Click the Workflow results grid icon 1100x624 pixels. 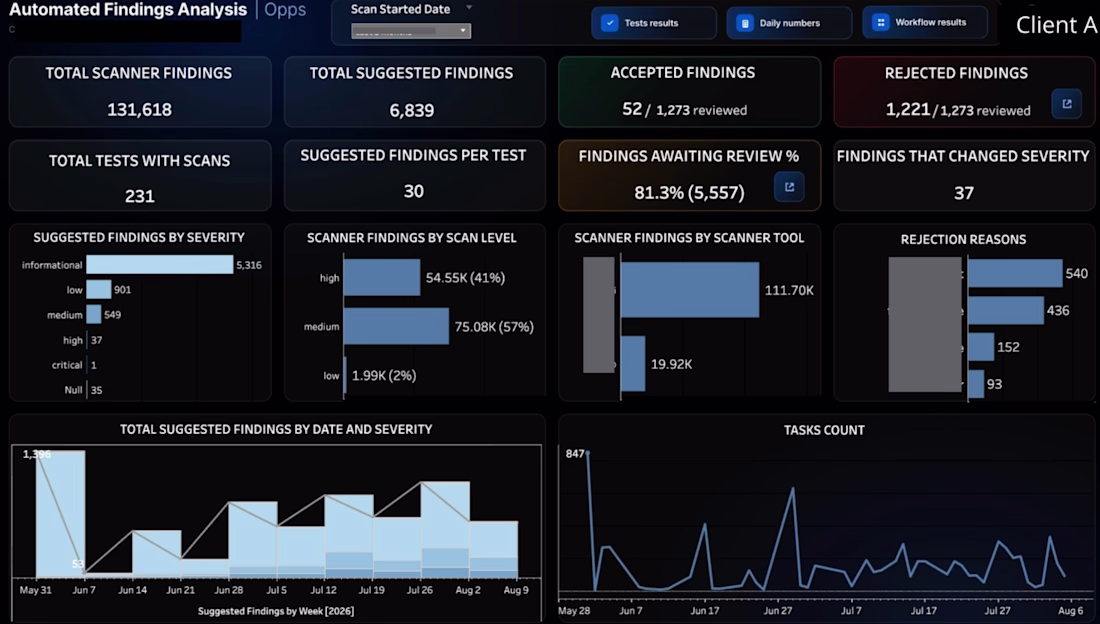point(880,22)
